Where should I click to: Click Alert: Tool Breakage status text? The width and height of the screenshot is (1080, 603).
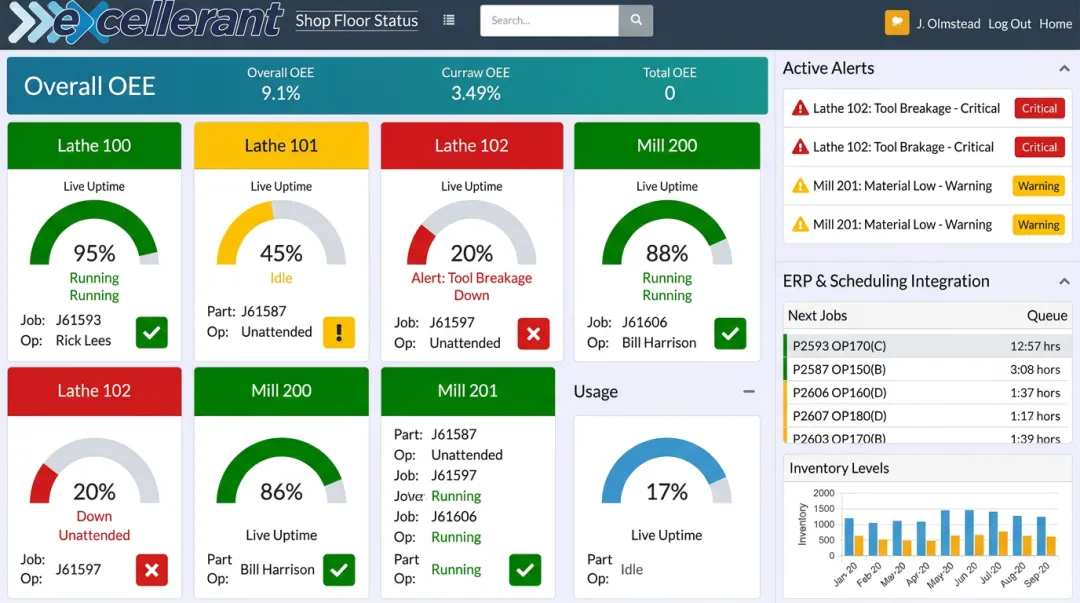pos(472,278)
